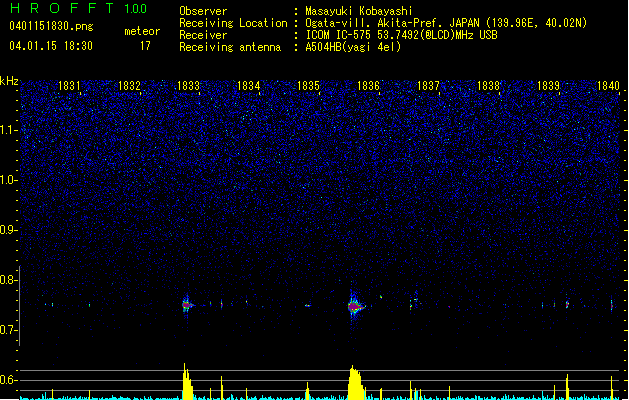Click the 1831 time marker
Image resolution: width=629 pixels, height=400 pixels.
pyautogui.click(x=69, y=86)
